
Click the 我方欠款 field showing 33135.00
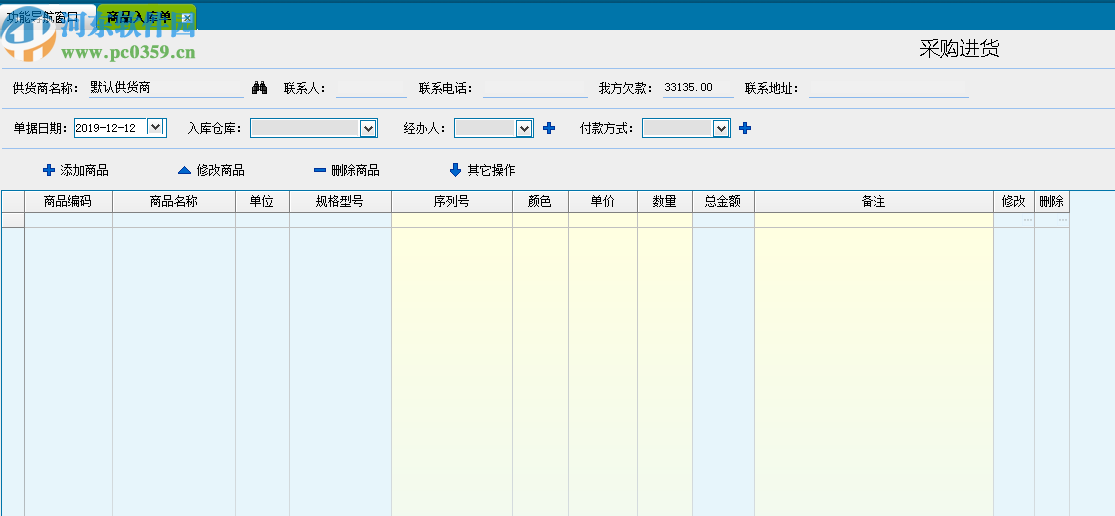(x=698, y=88)
